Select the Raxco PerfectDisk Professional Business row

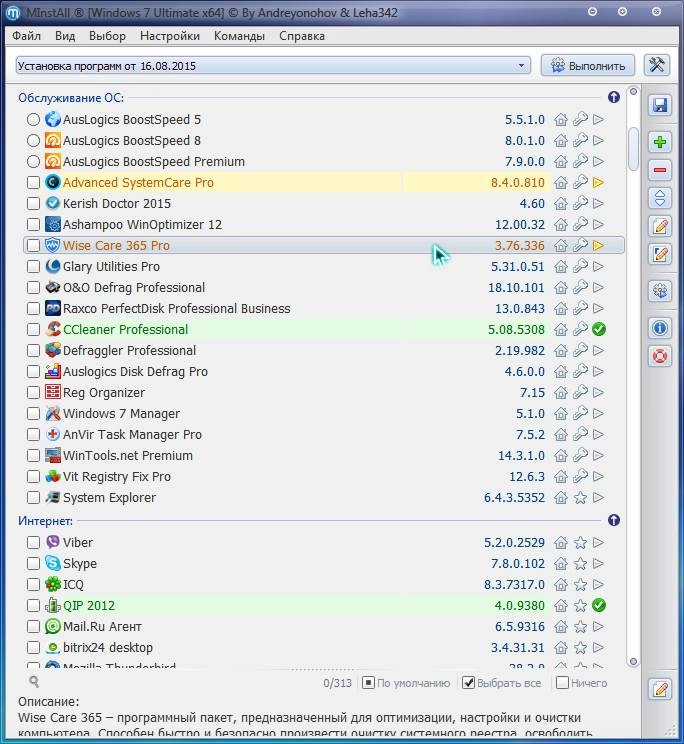tap(324, 308)
